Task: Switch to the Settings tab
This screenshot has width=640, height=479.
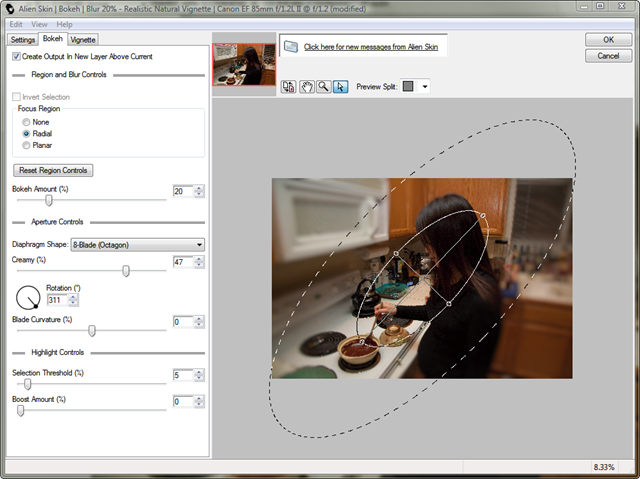Action: [x=22, y=39]
